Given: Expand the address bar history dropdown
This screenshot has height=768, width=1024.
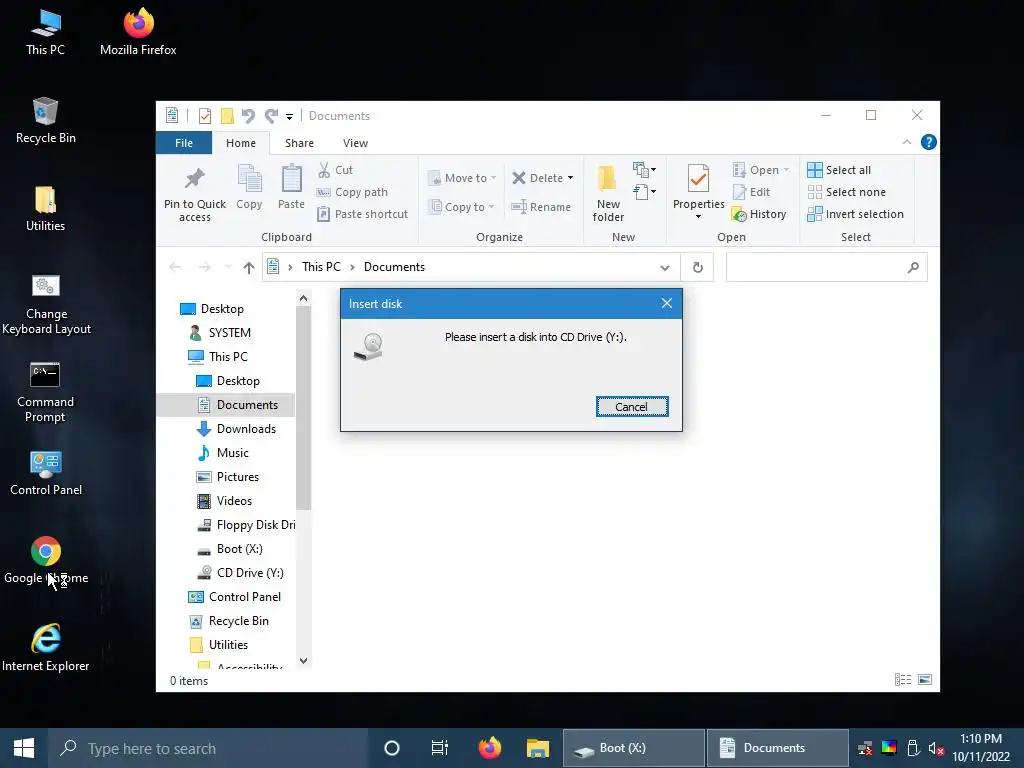Looking at the screenshot, I should click(664, 268).
